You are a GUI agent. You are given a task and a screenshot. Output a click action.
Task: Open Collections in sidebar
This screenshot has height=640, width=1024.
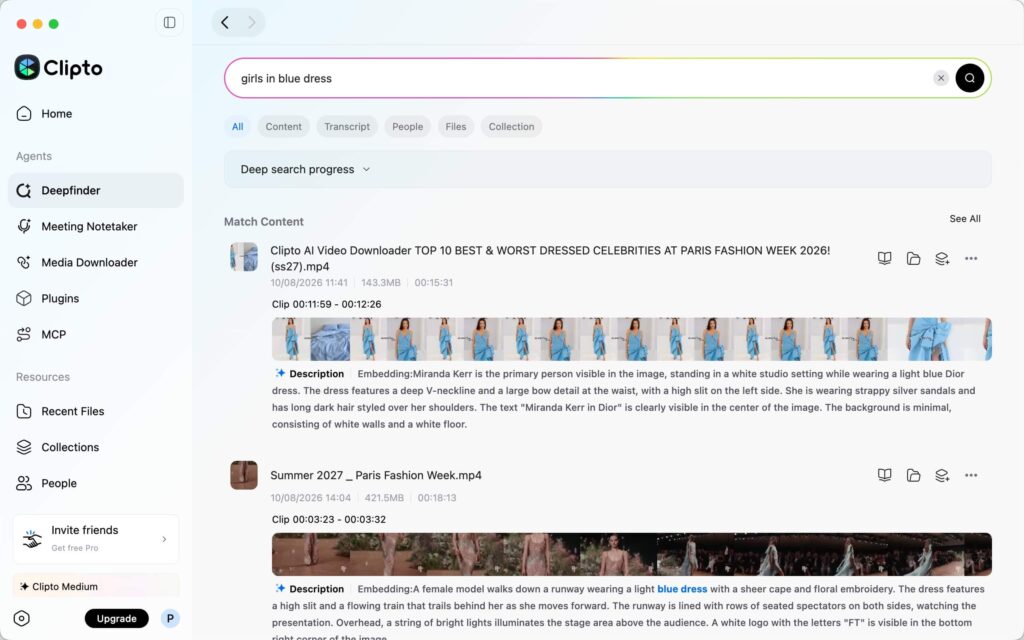click(x=96, y=447)
